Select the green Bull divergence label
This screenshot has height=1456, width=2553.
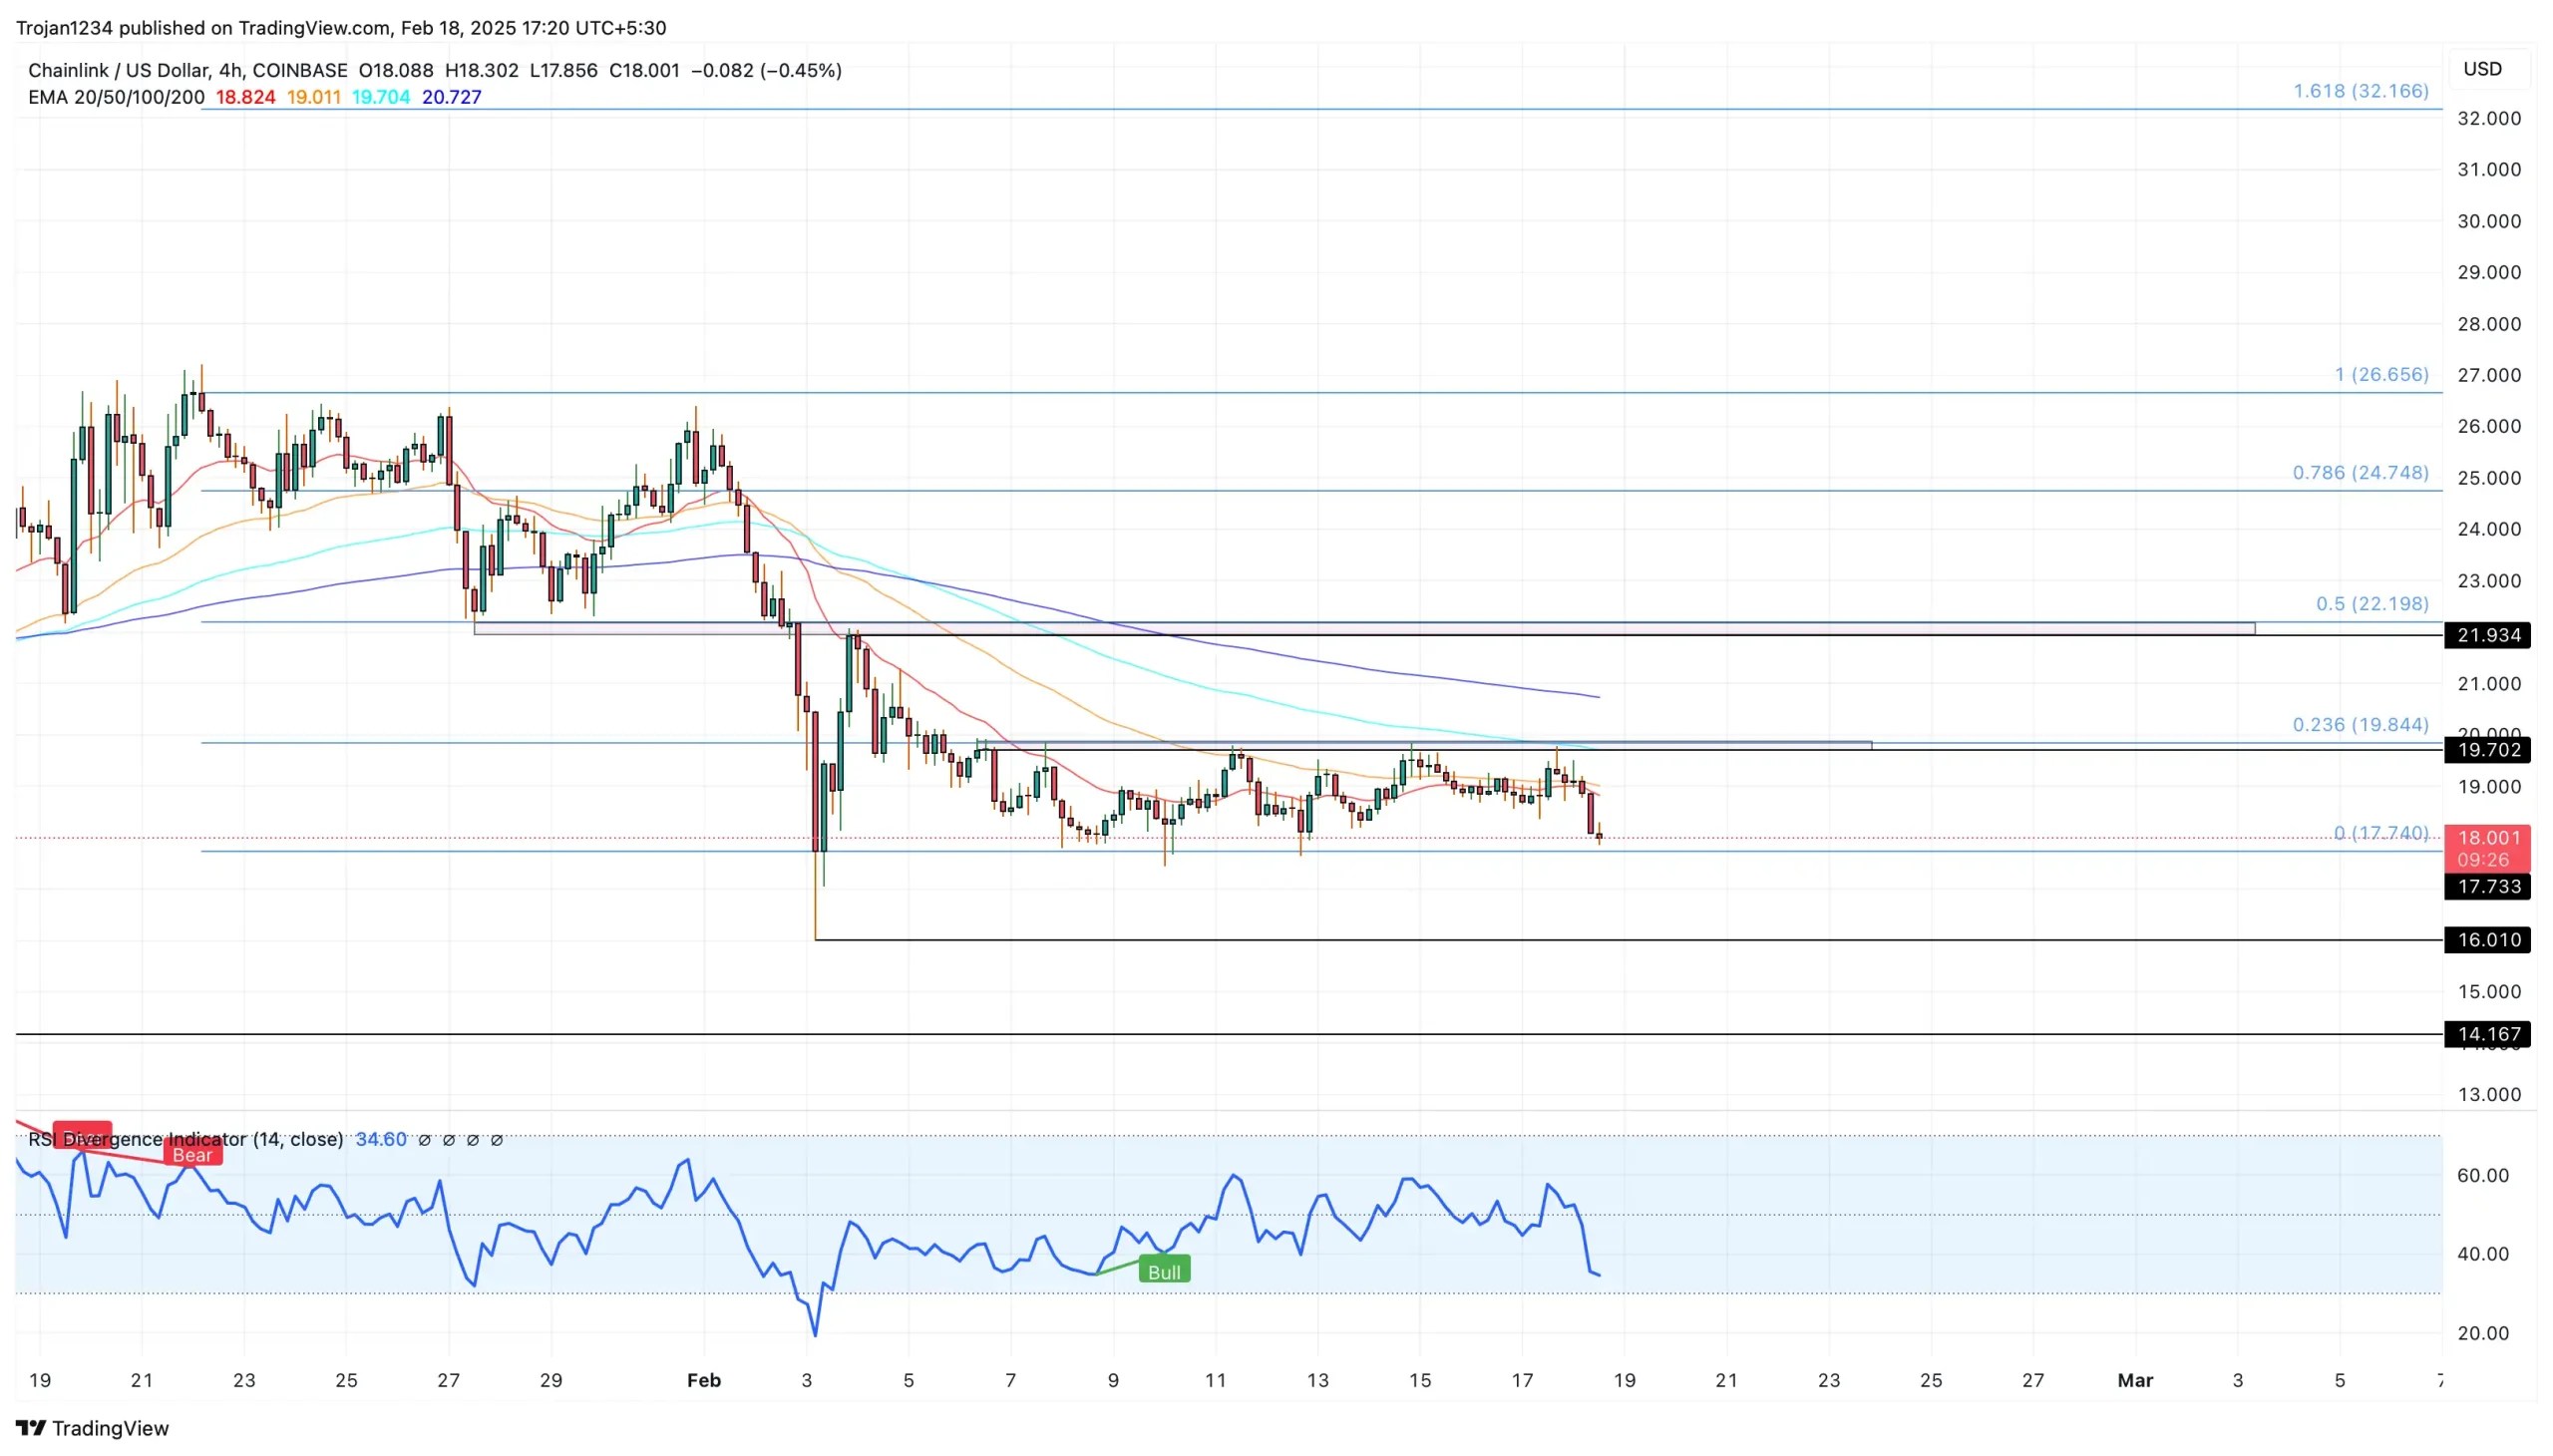[1165, 1270]
